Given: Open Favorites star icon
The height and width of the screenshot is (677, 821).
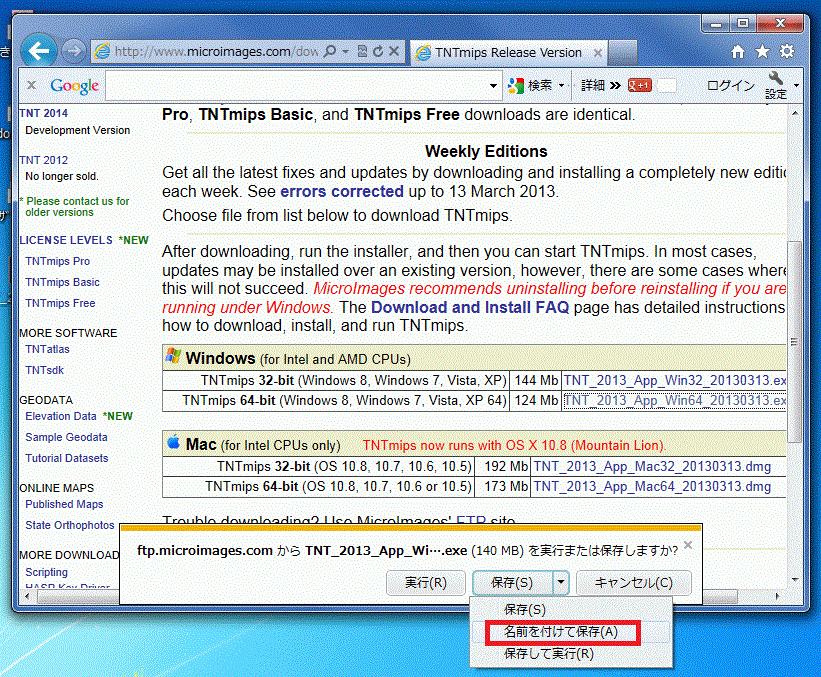Looking at the screenshot, I should (762, 51).
